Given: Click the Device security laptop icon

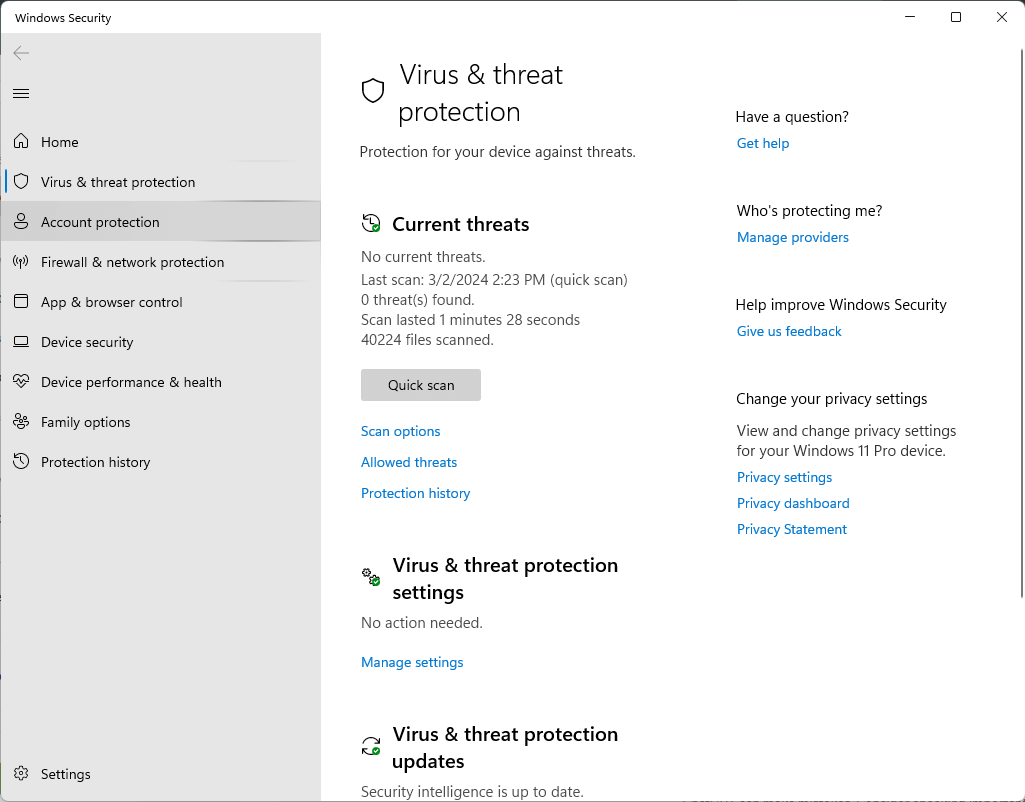Looking at the screenshot, I should coord(21,341).
